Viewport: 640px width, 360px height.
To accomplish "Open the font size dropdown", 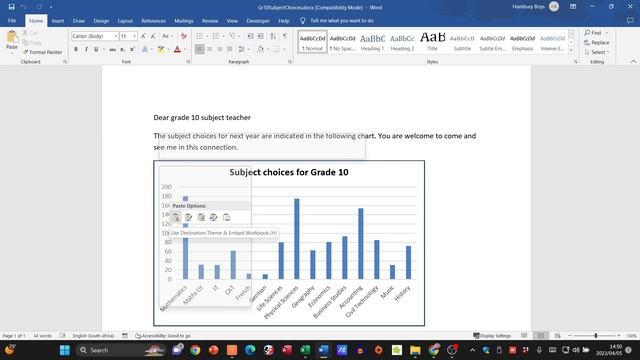I will (x=134, y=36).
